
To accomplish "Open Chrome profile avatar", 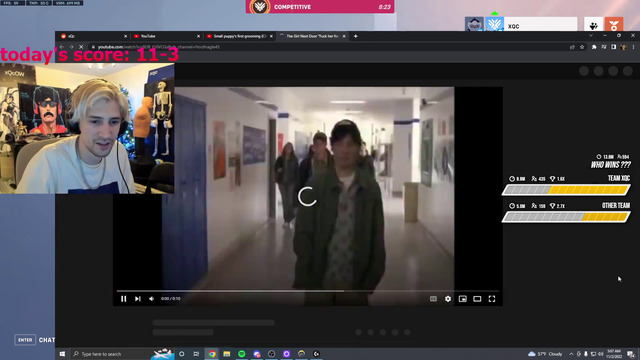I will (x=623, y=47).
